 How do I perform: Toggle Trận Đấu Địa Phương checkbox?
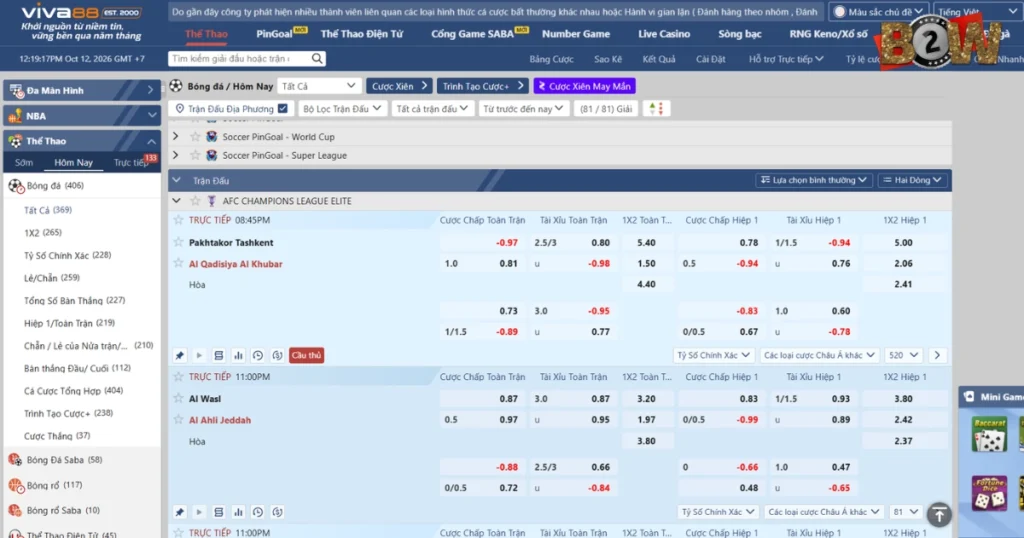(x=283, y=108)
